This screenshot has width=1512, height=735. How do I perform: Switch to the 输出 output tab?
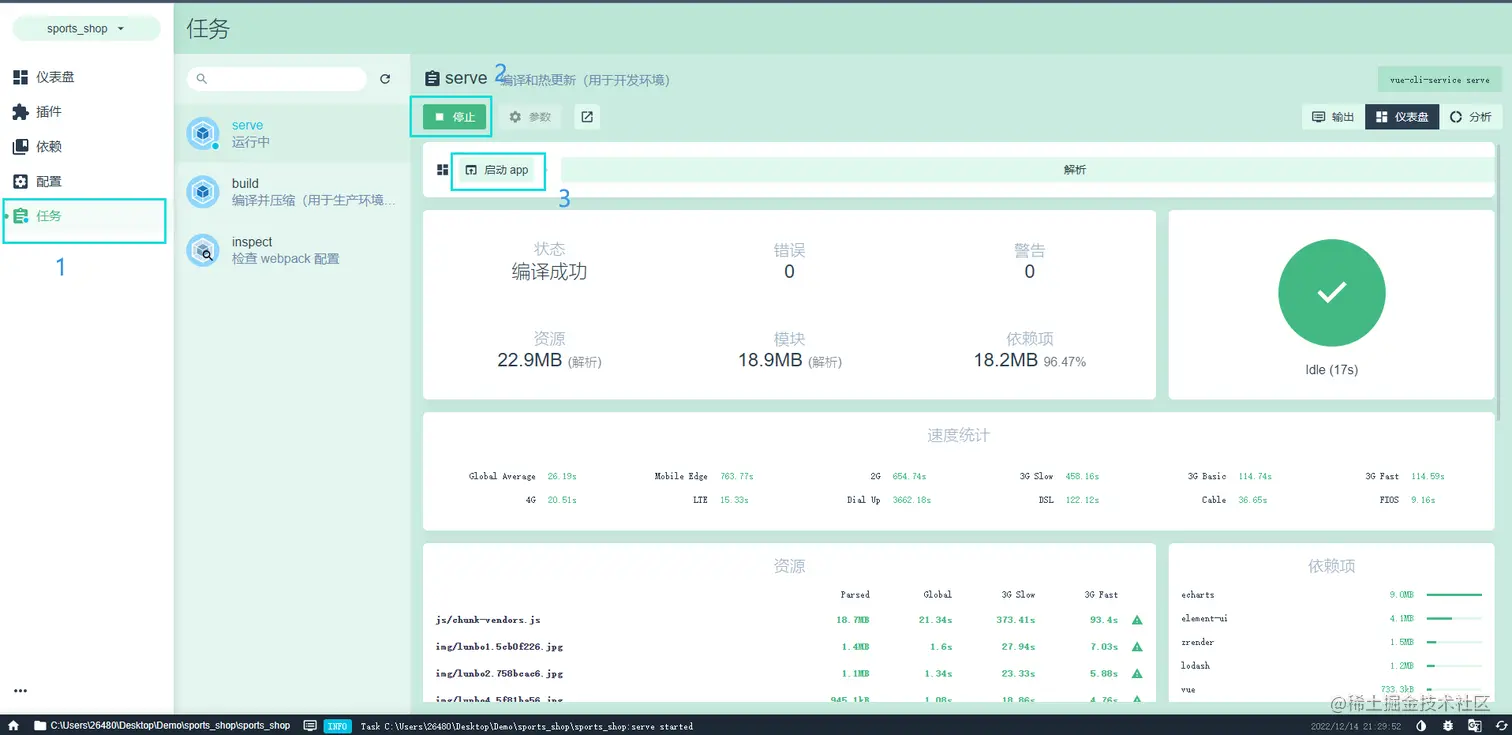(x=1333, y=117)
